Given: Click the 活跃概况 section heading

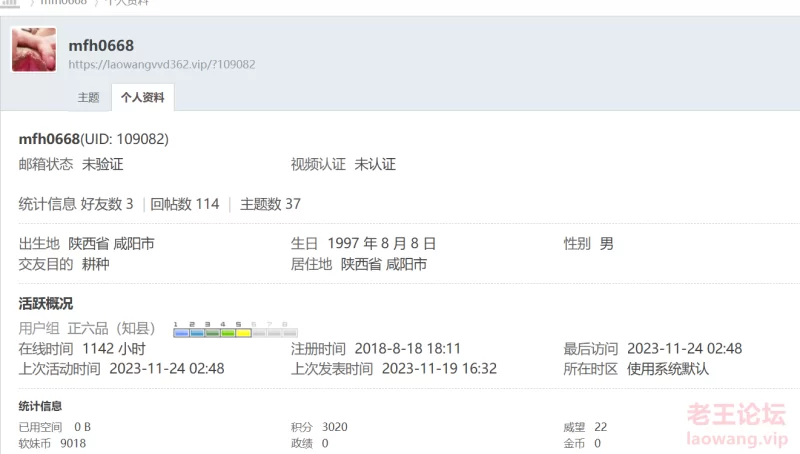Looking at the screenshot, I should (x=46, y=304).
